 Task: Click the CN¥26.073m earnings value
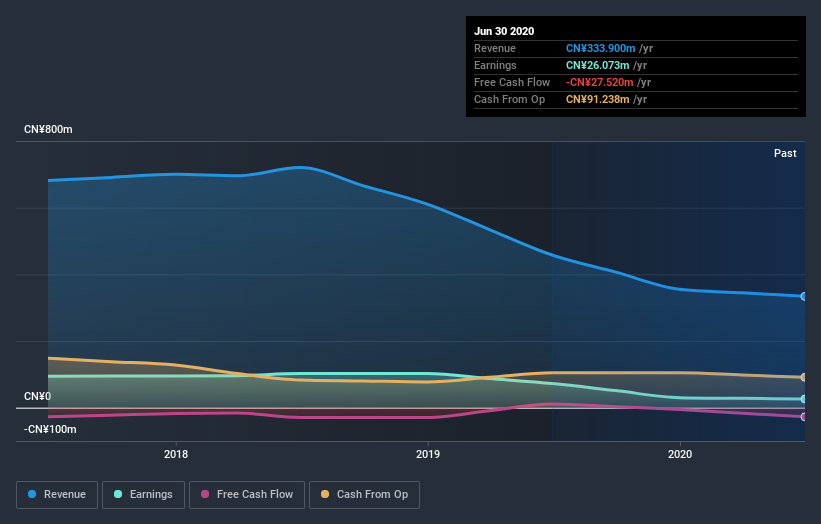coord(597,65)
